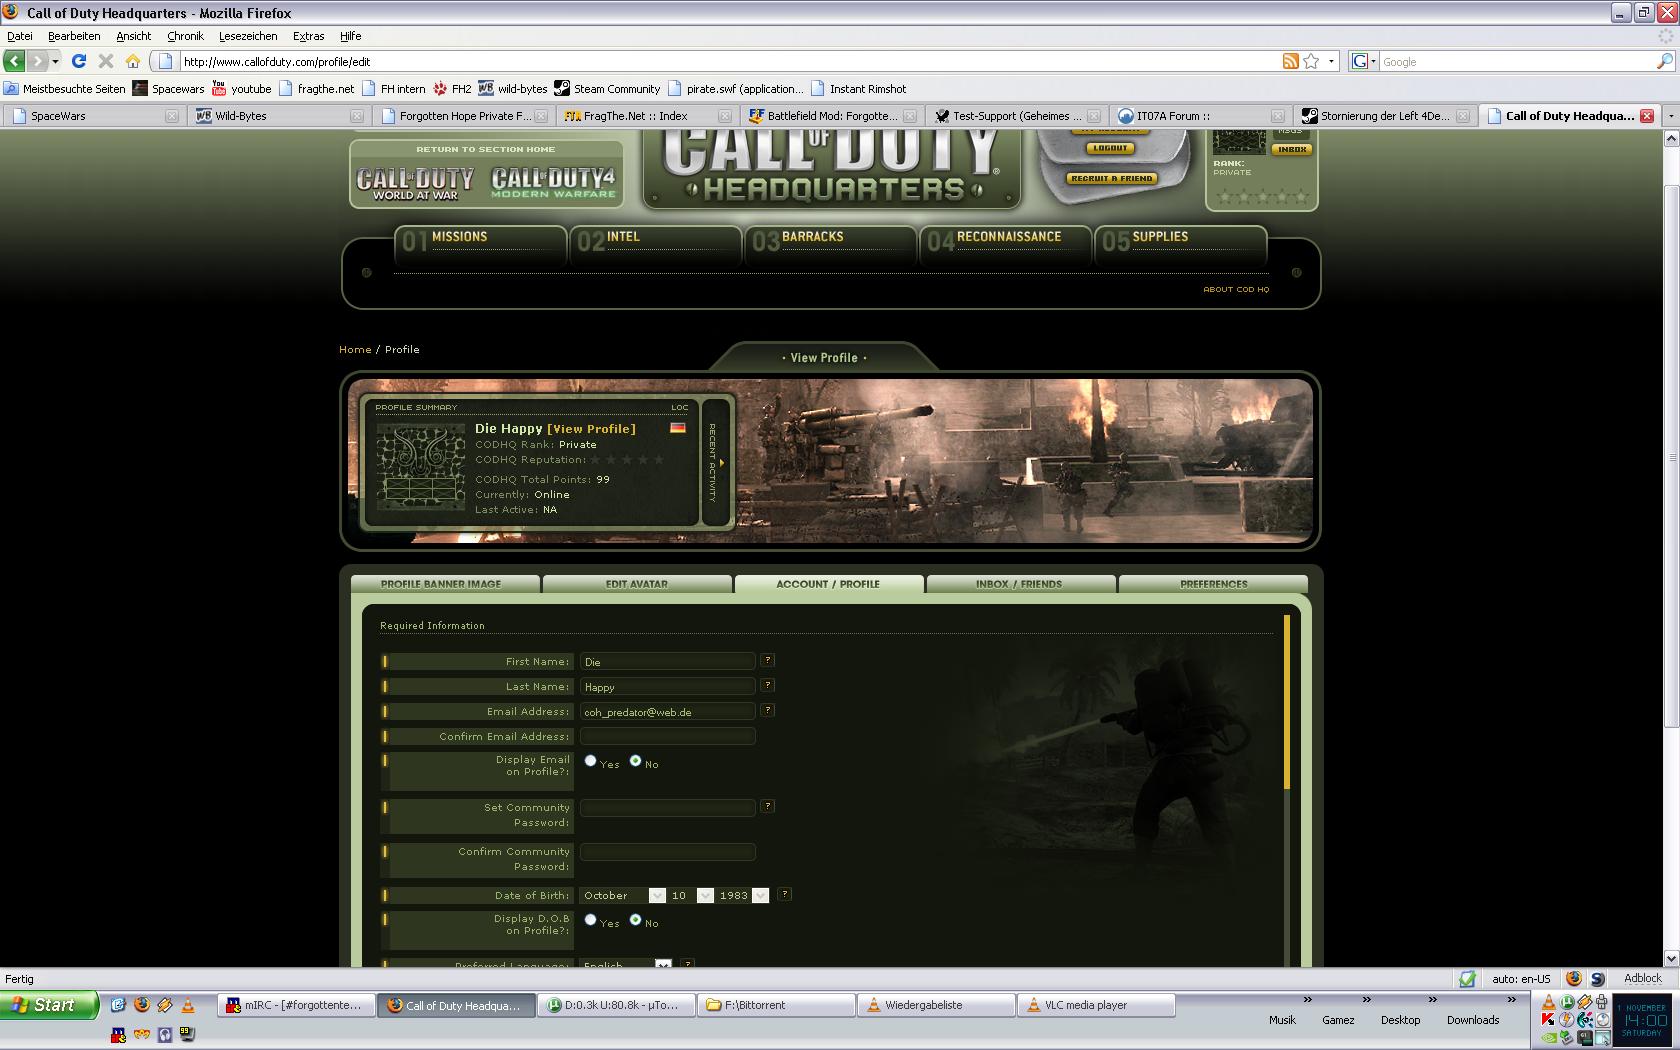Click the Call of Duty World at War logo
Screen dimensions: 1680x1050
415,182
